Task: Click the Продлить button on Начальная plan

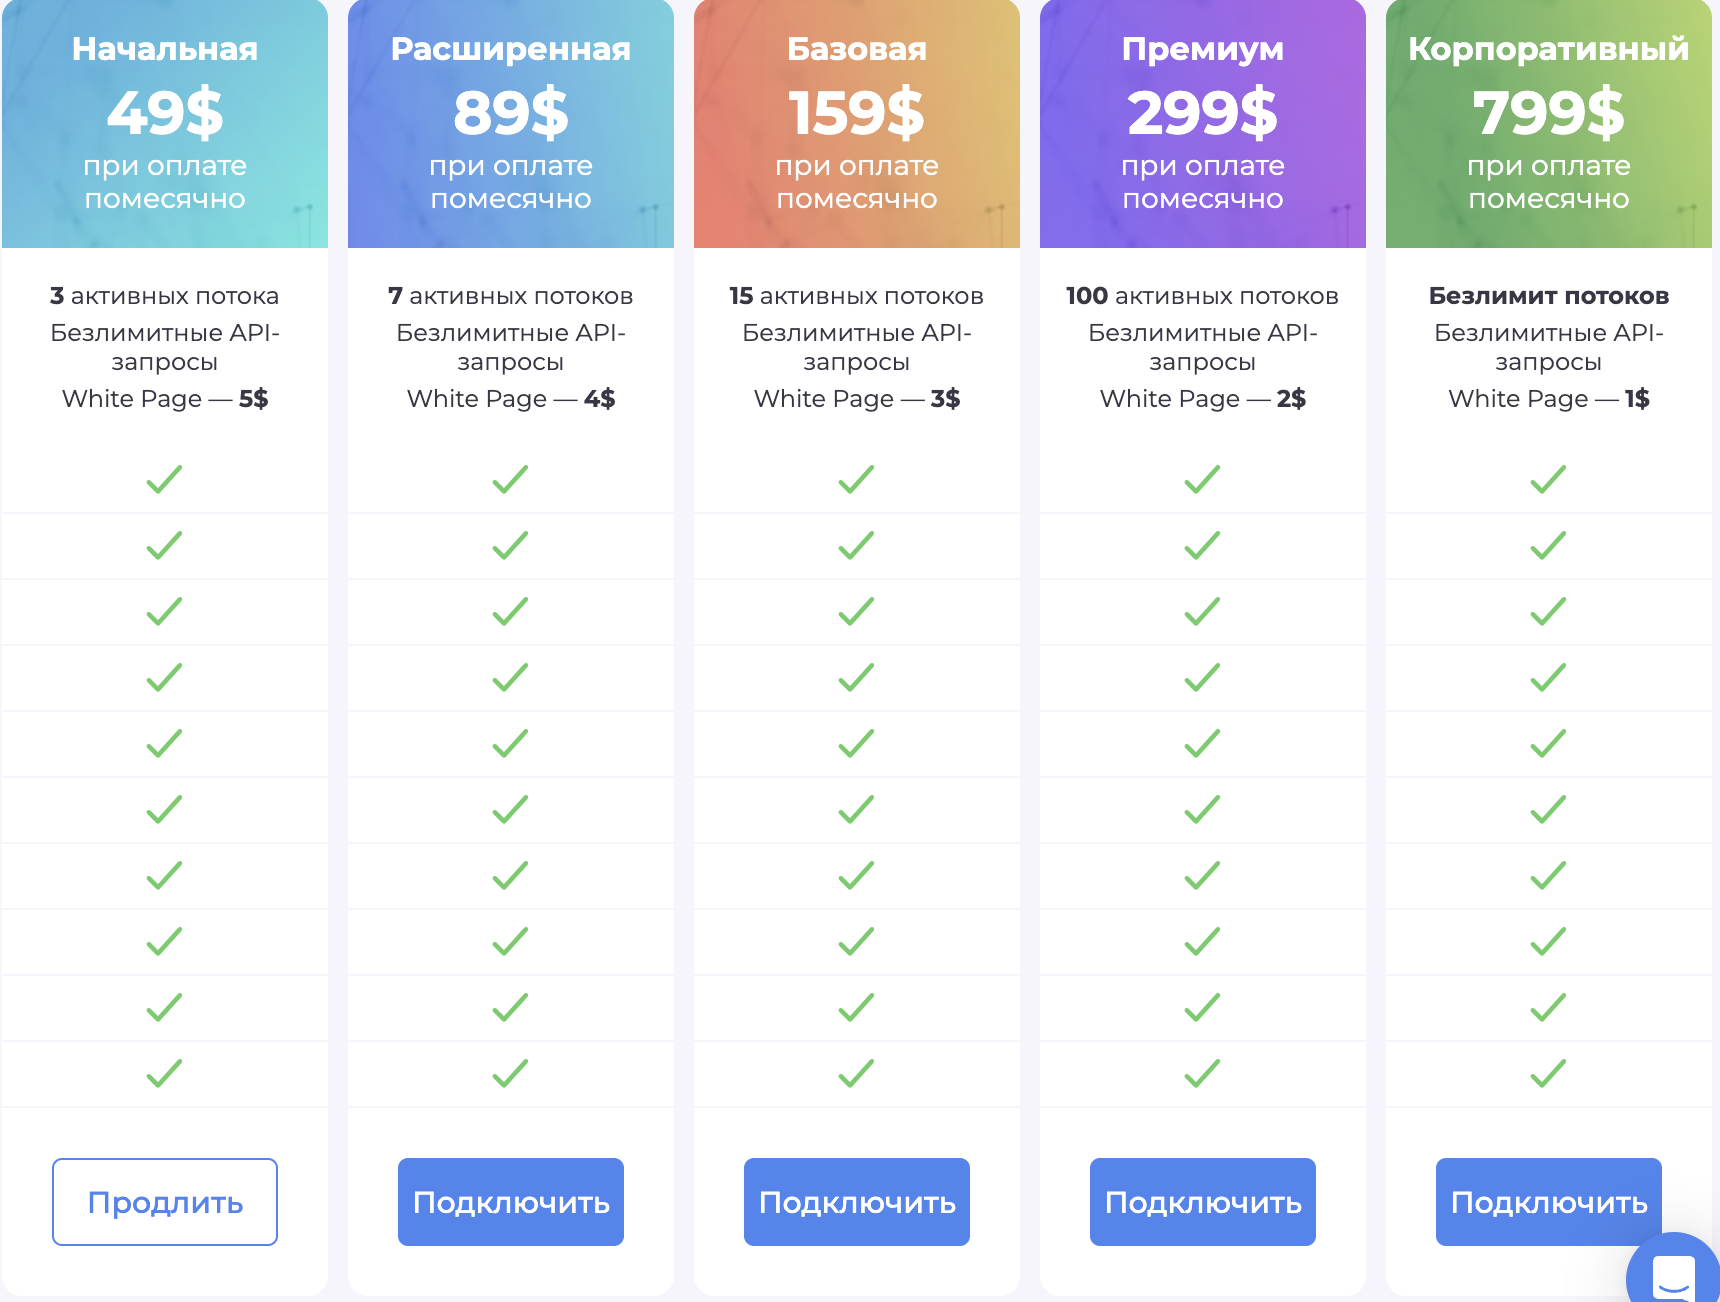Action: point(165,1202)
